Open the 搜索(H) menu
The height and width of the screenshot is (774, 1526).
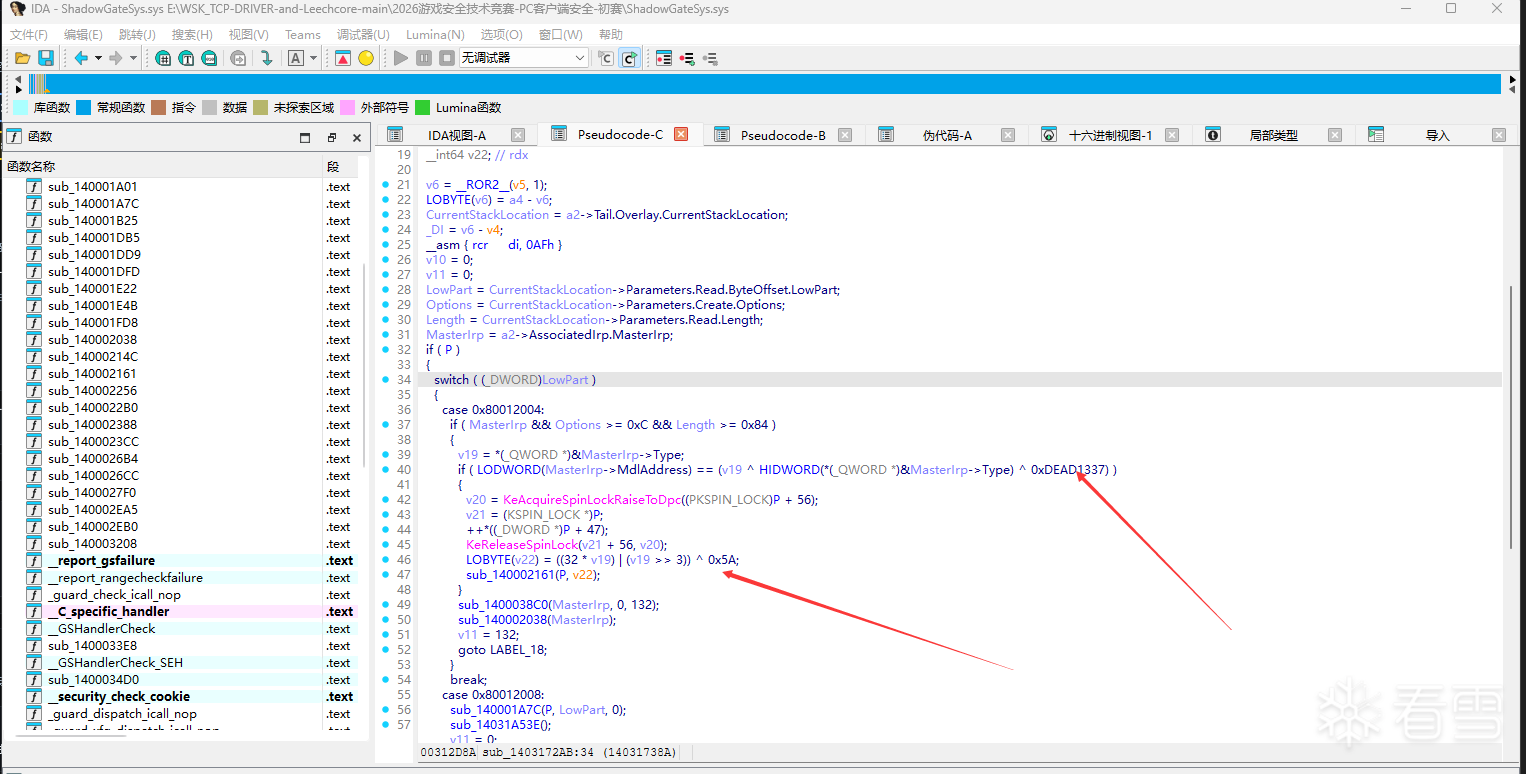pyautogui.click(x=192, y=34)
